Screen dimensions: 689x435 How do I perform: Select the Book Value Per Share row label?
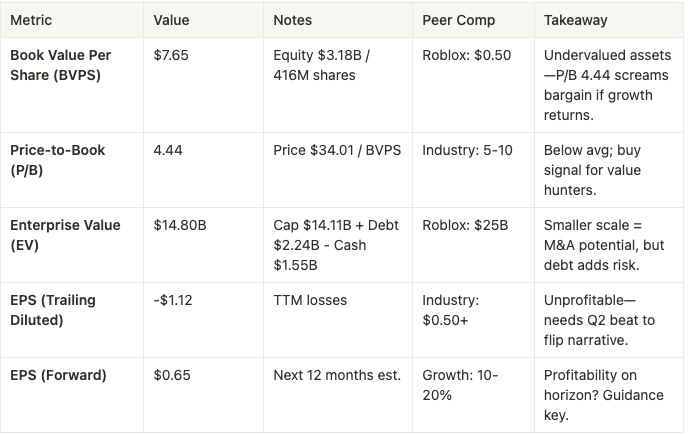click(60, 65)
